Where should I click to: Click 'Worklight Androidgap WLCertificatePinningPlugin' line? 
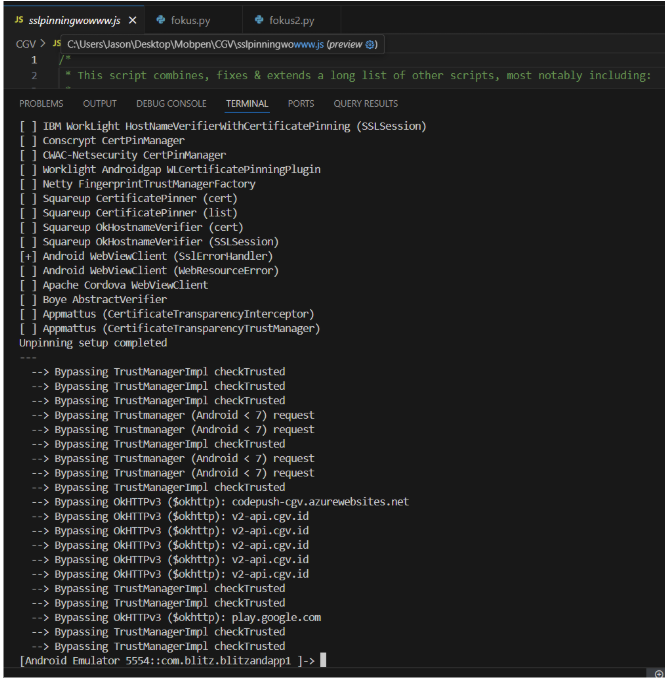(170, 169)
